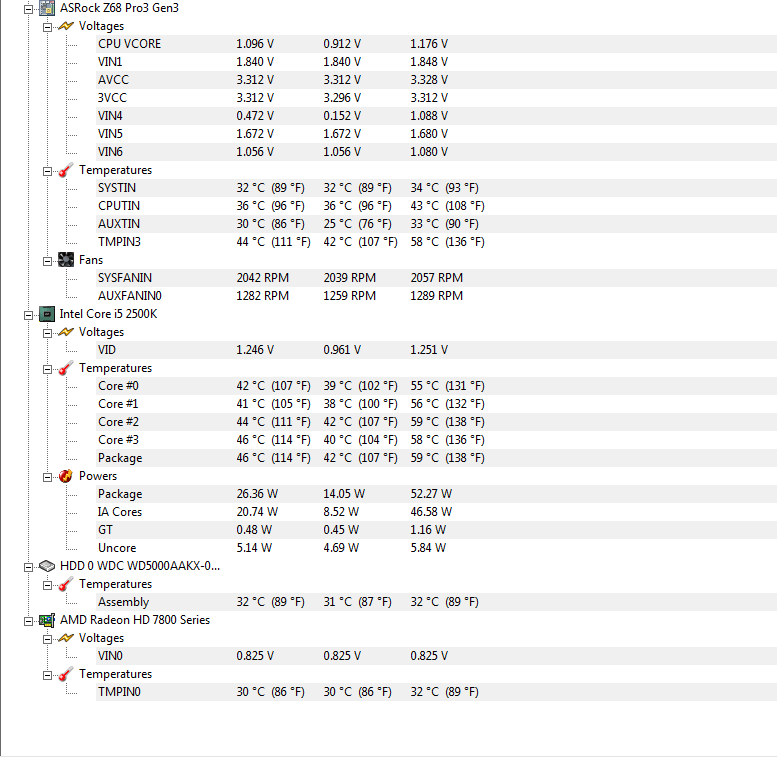Click the Voltages lightning icon under AMD Radeon
Image resolution: width=777 pixels, height=758 pixels.
click(66, 638)
